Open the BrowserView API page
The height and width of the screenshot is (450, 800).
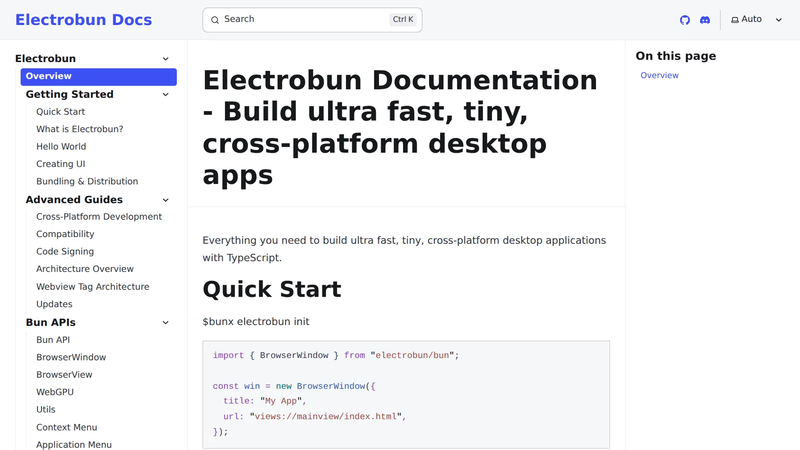(64, 374)
